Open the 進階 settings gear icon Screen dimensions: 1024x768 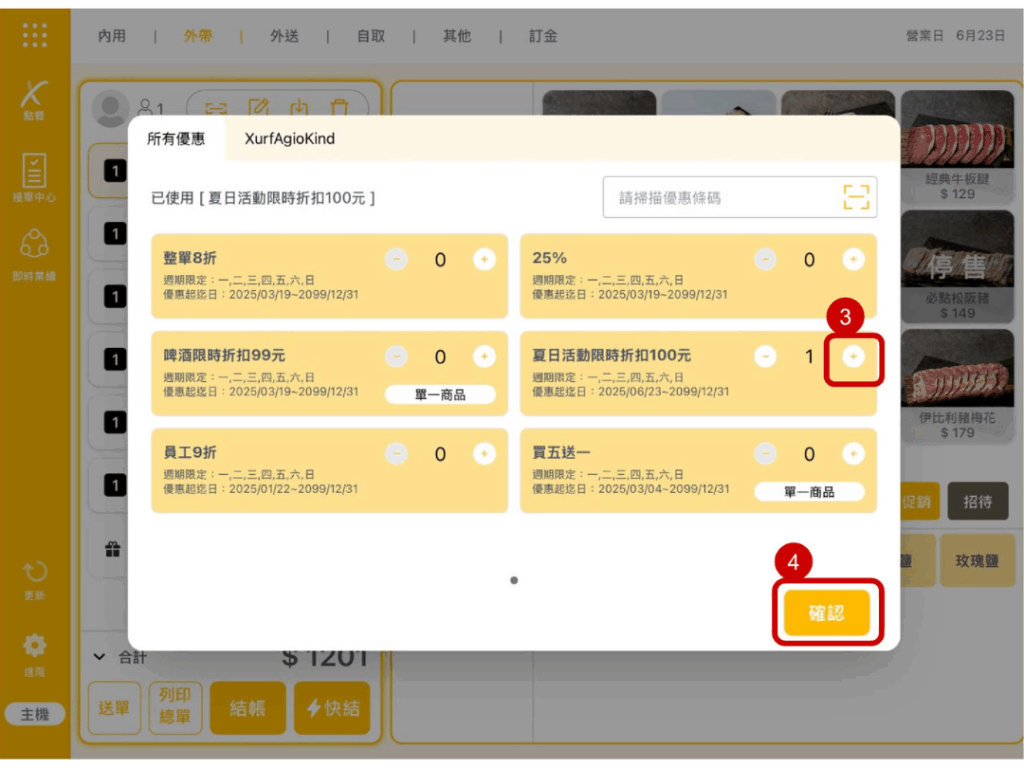coord(34,651)
